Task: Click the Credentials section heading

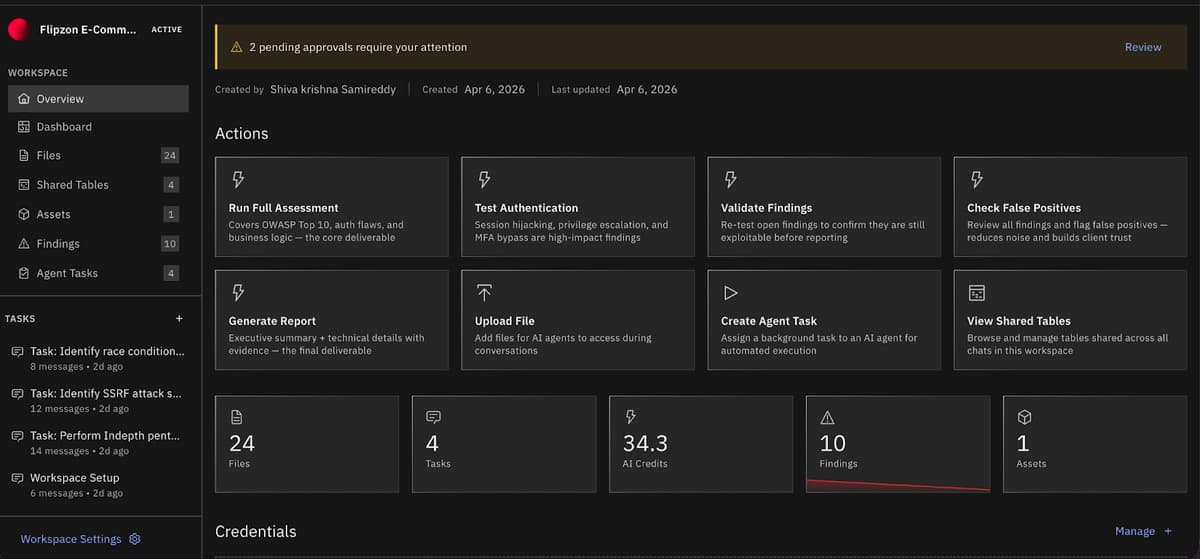Action: point(256,531)
